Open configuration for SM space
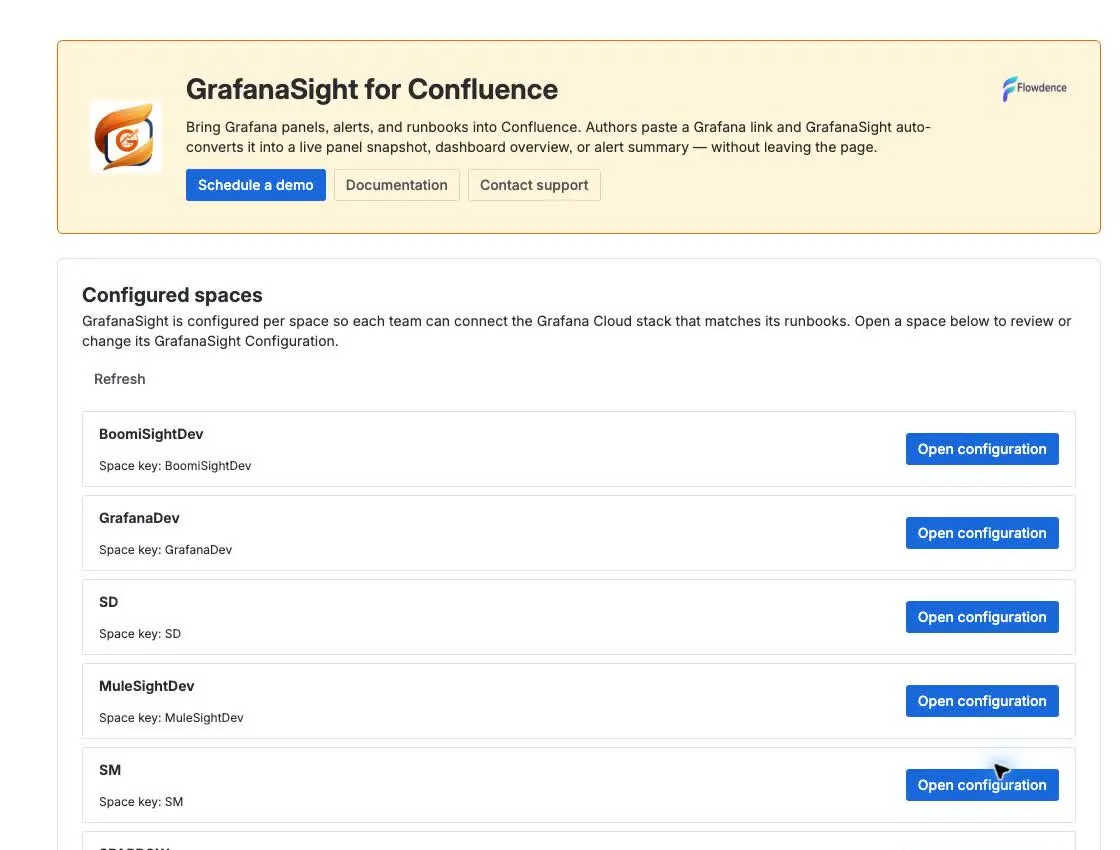 [x=982, y=785]
